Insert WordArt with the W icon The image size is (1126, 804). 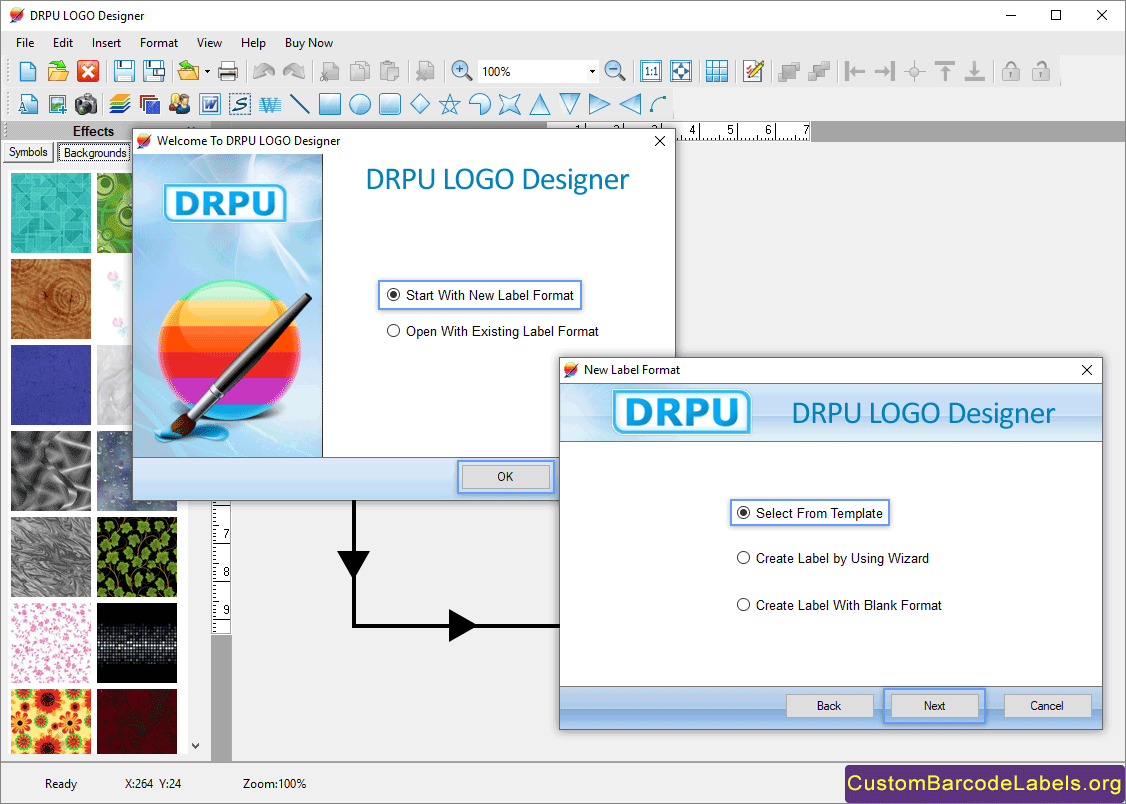210,105
